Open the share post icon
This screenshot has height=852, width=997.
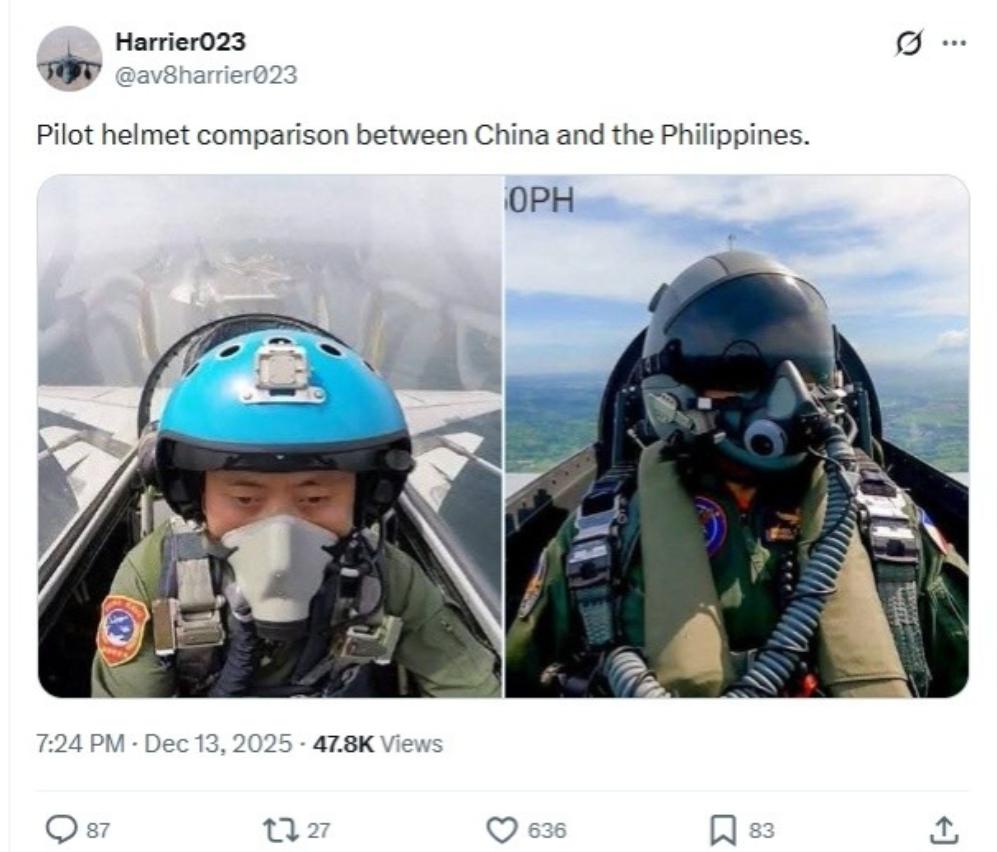coord(944,829)
